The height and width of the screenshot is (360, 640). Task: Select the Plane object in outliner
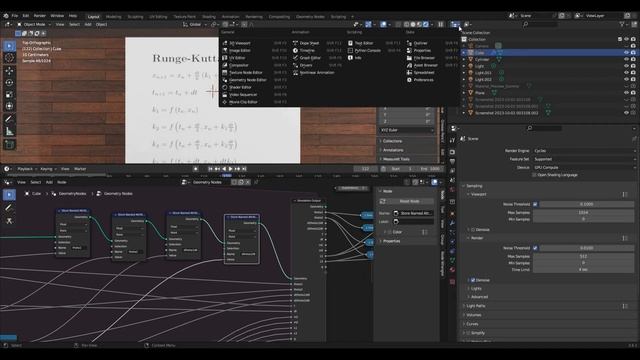pyautogui.click(x=480, y=93)
